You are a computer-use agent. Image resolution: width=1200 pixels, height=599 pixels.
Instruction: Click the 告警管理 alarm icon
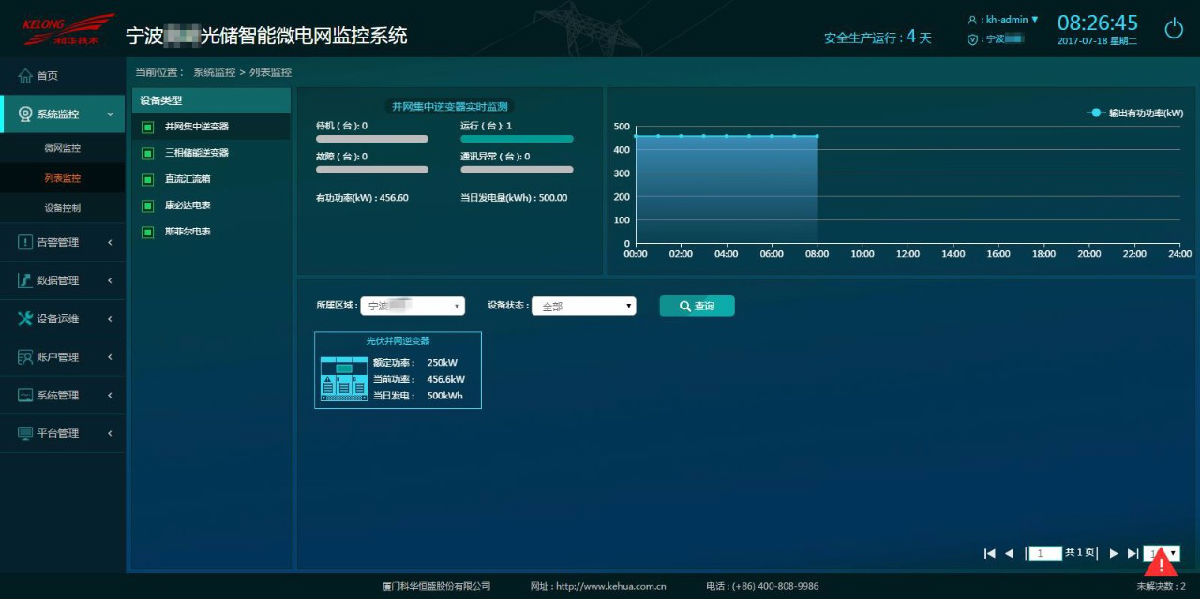pyautogui.click(x=25, y=242)
